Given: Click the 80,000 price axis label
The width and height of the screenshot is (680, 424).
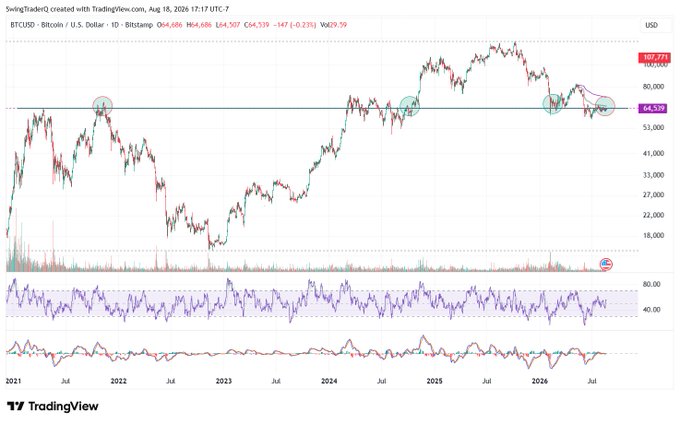Looking at the screenshot, I should click(653, 86).
